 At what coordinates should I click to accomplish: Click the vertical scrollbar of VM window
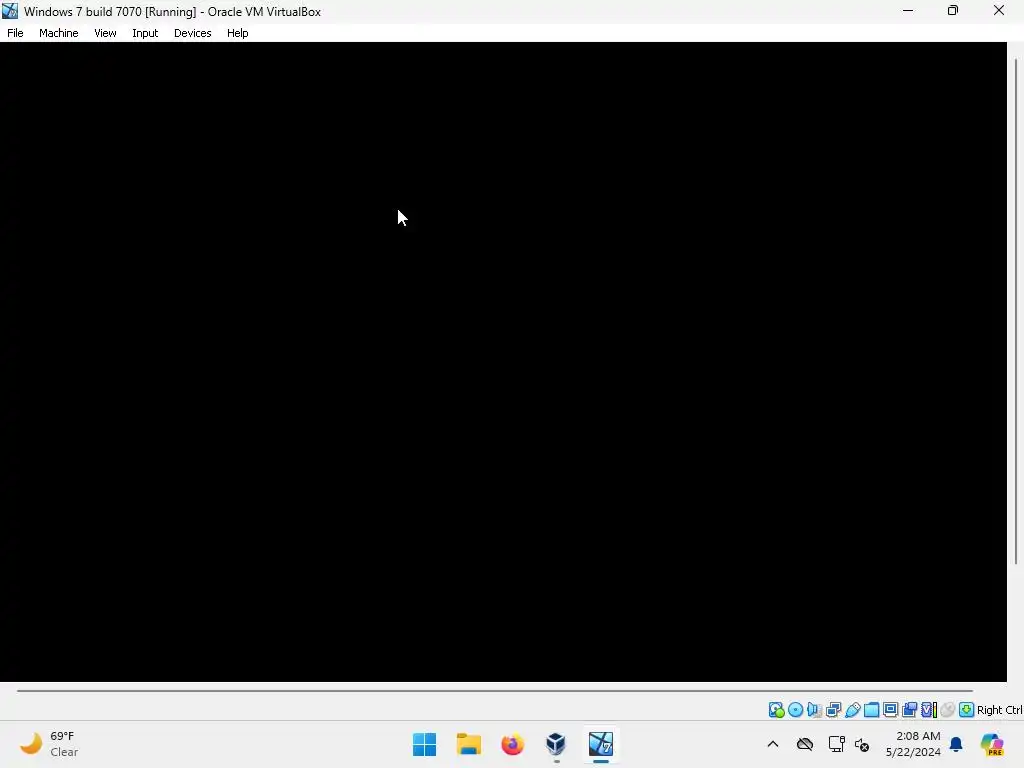coord(1016,311)
